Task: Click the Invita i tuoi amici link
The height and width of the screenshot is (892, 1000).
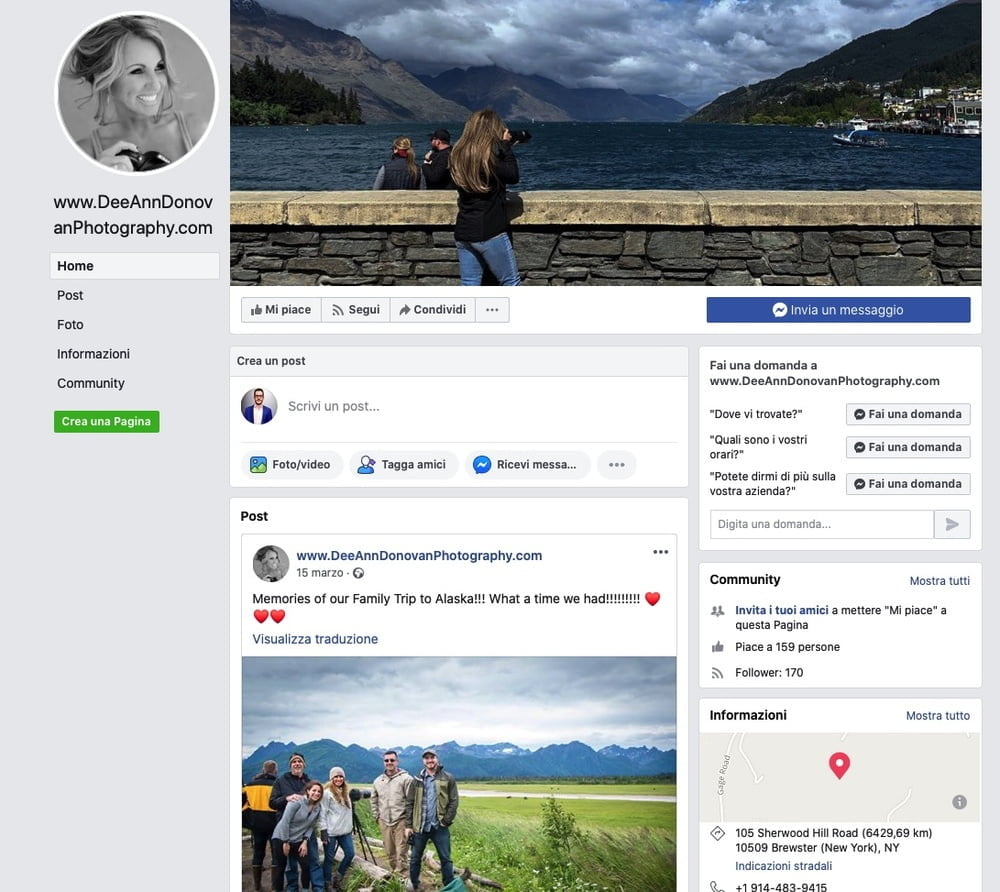Action: click(781, 610)
